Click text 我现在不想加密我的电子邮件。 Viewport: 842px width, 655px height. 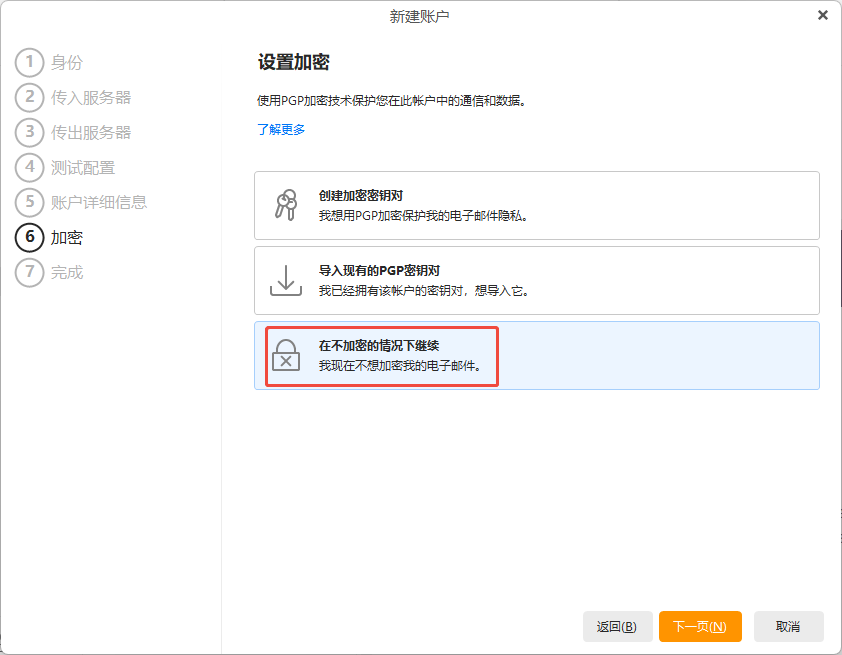pyautogui.click(x=400, y=366)
